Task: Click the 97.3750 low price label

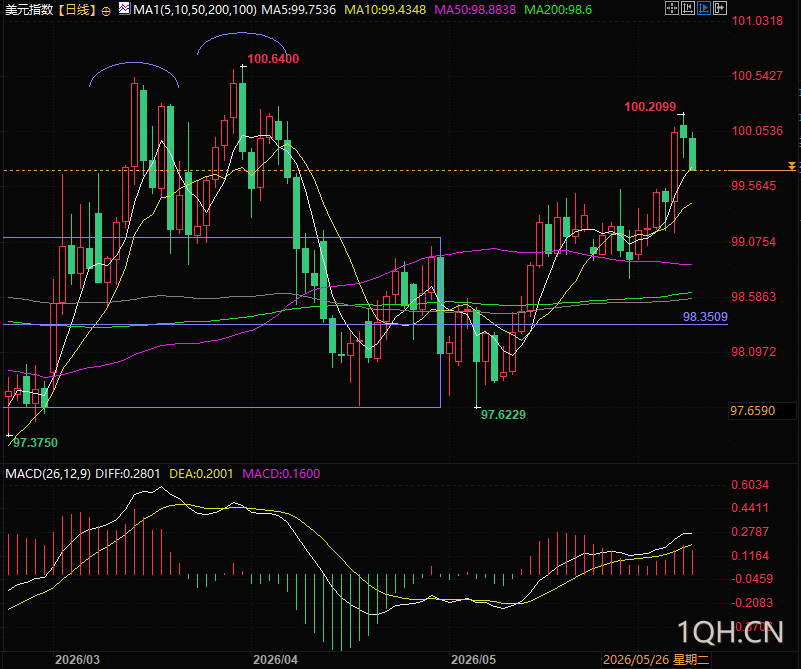Action: pyautogui.click(x=35, y=443)
